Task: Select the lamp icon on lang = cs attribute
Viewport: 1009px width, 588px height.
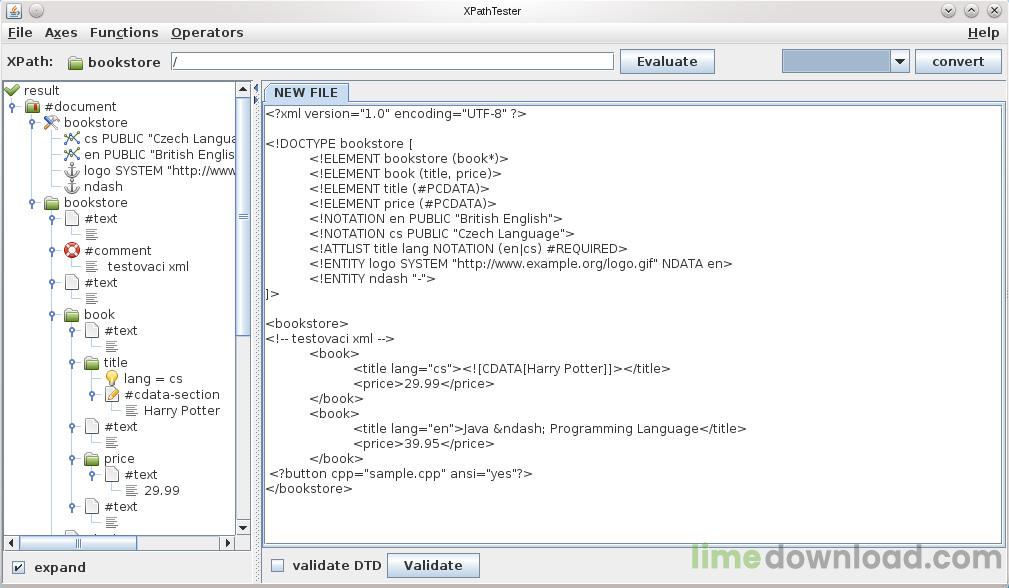Action: pos(113,378)
